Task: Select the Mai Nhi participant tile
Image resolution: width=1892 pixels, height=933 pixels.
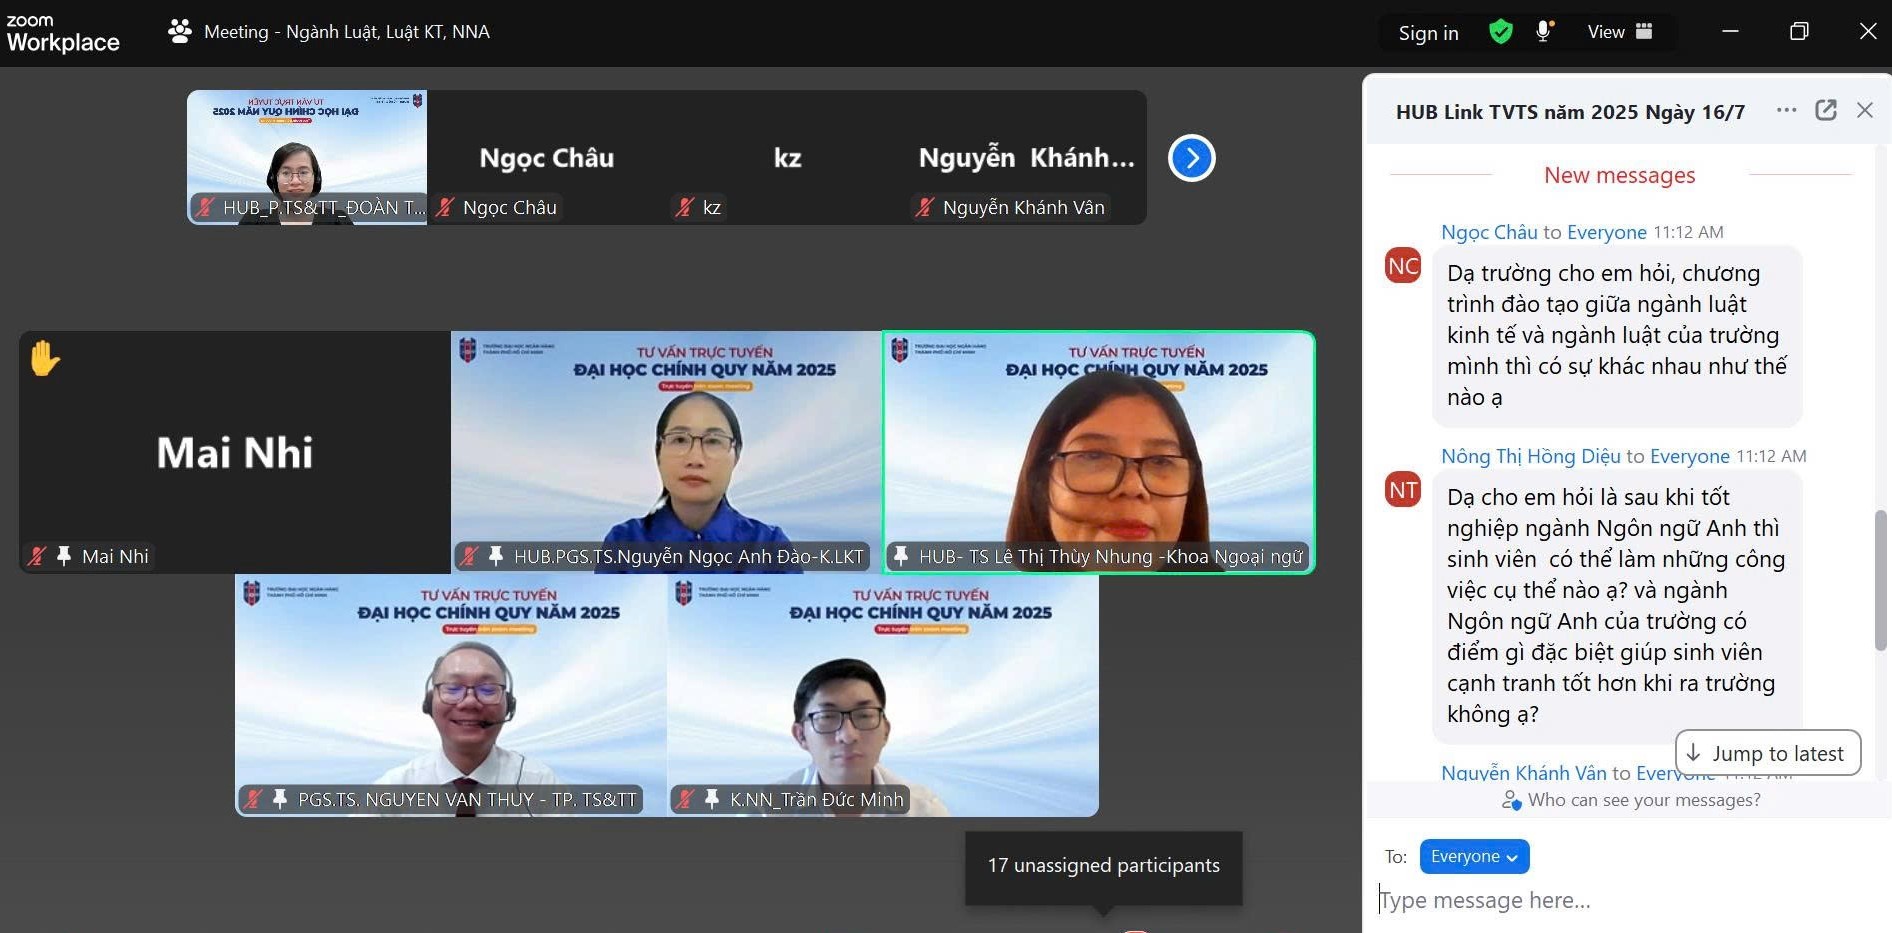Action: pyautogui.click(x=235, y=452)
